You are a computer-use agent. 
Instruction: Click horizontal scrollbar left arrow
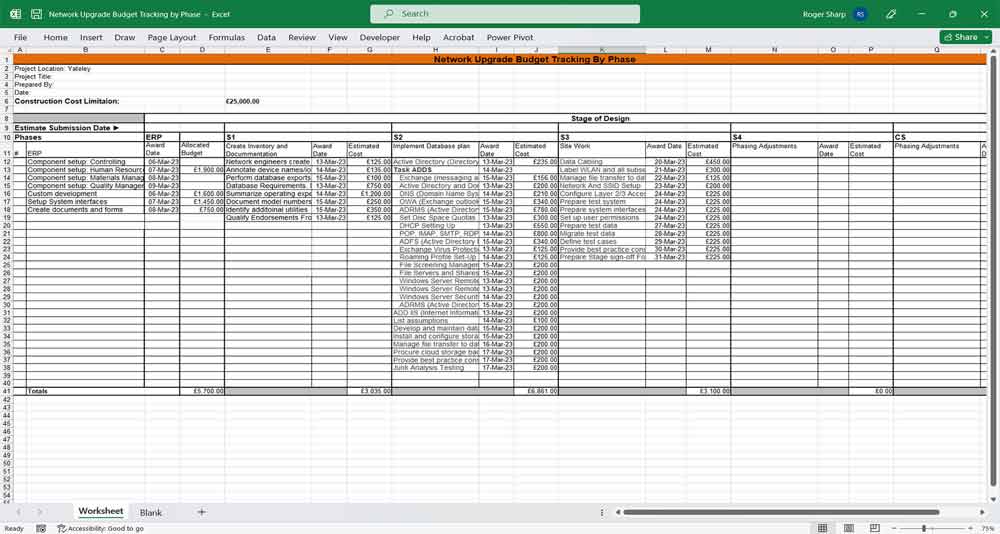pyautogui.click(x=617, y=512)
